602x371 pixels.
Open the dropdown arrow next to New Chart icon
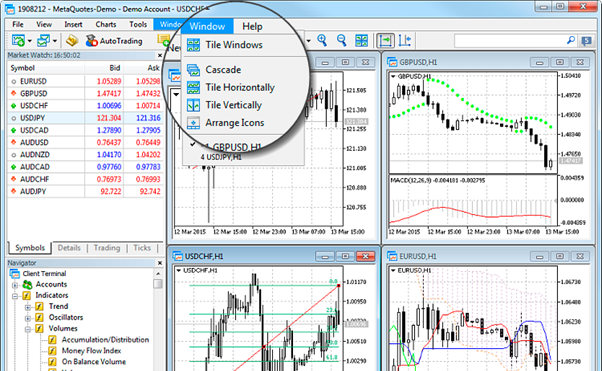point(30,41)
